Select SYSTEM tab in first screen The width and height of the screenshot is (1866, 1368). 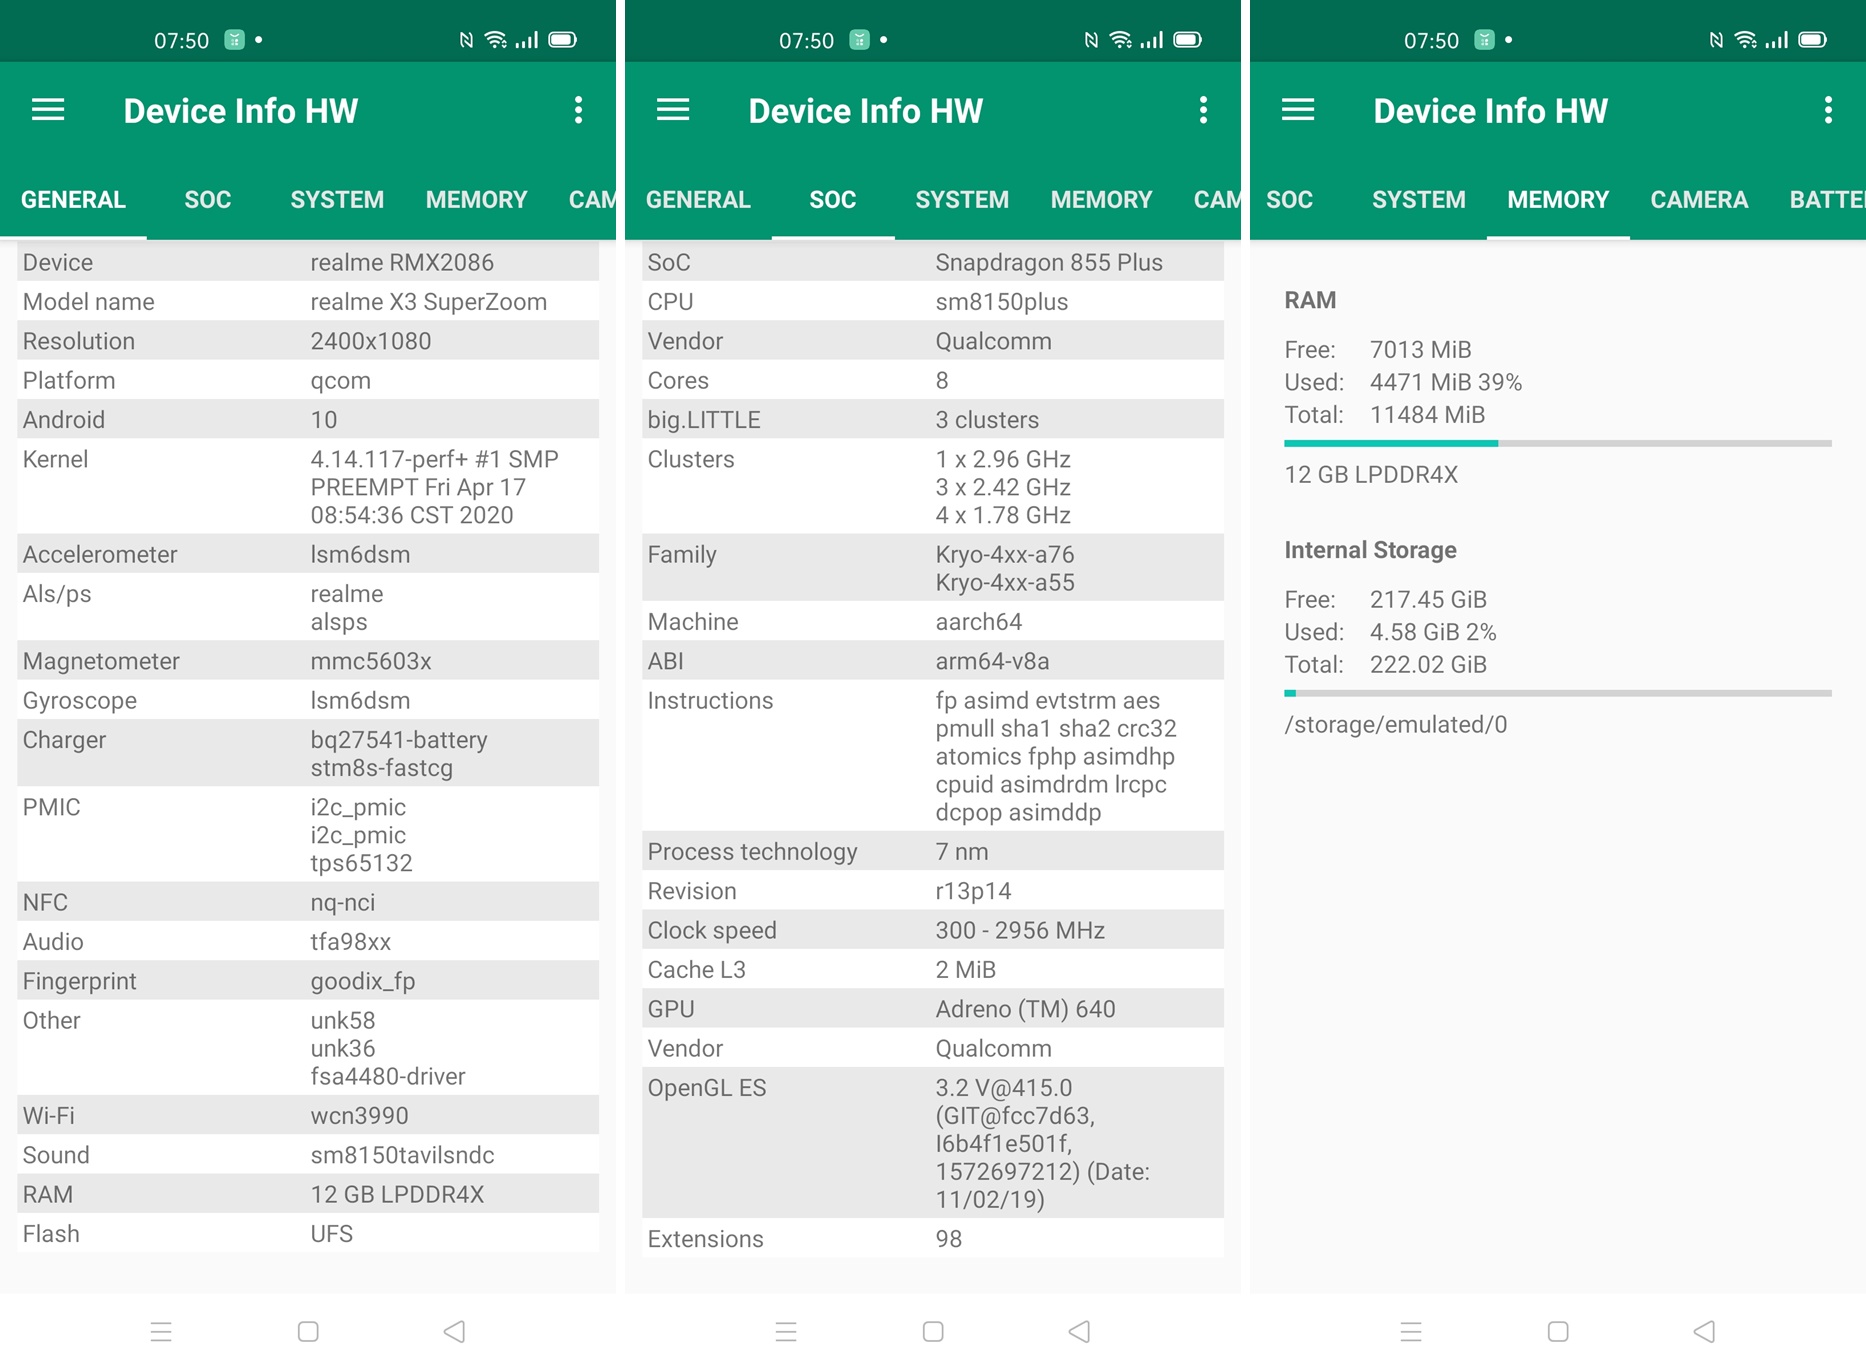(x=337, y=200)
